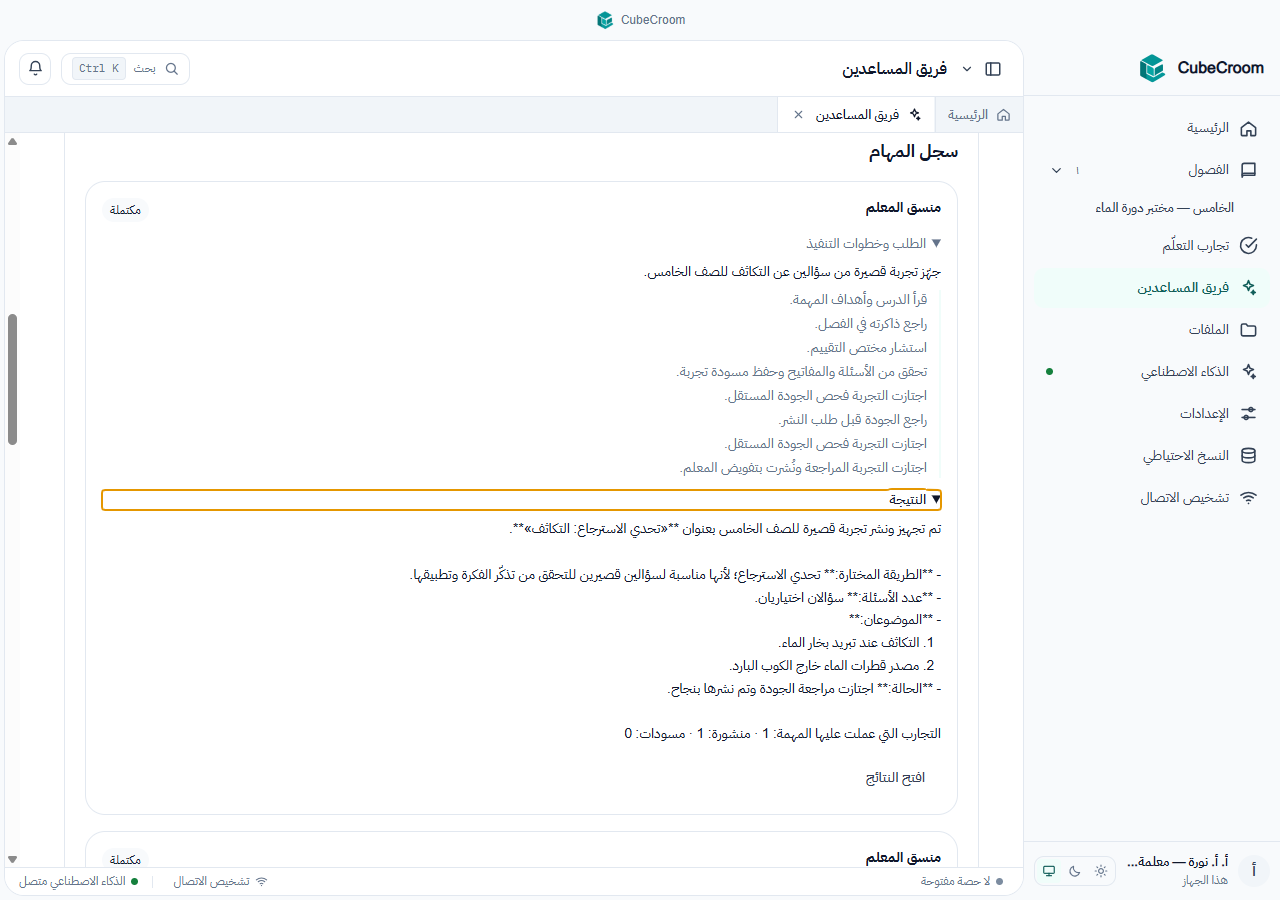Click افتح النتائج button
Screen dimensions: 1280x900
point(895,778)
